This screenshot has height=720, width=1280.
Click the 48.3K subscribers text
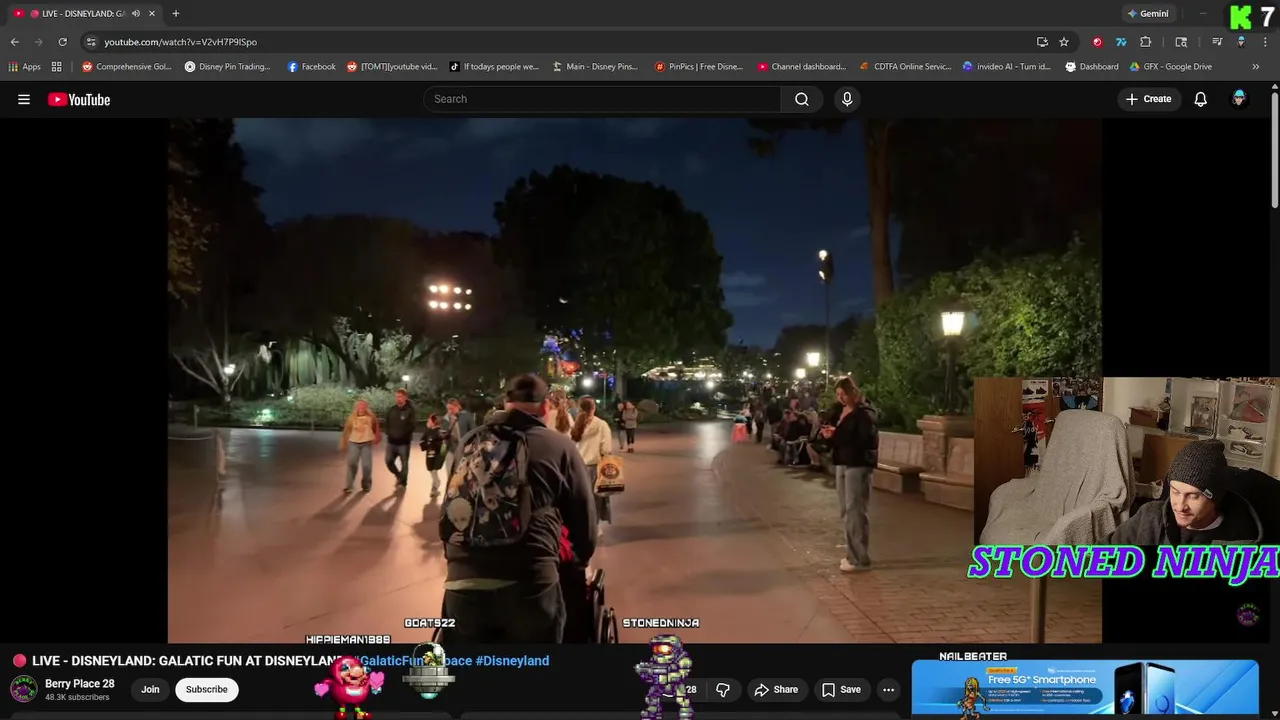(77, 698)
